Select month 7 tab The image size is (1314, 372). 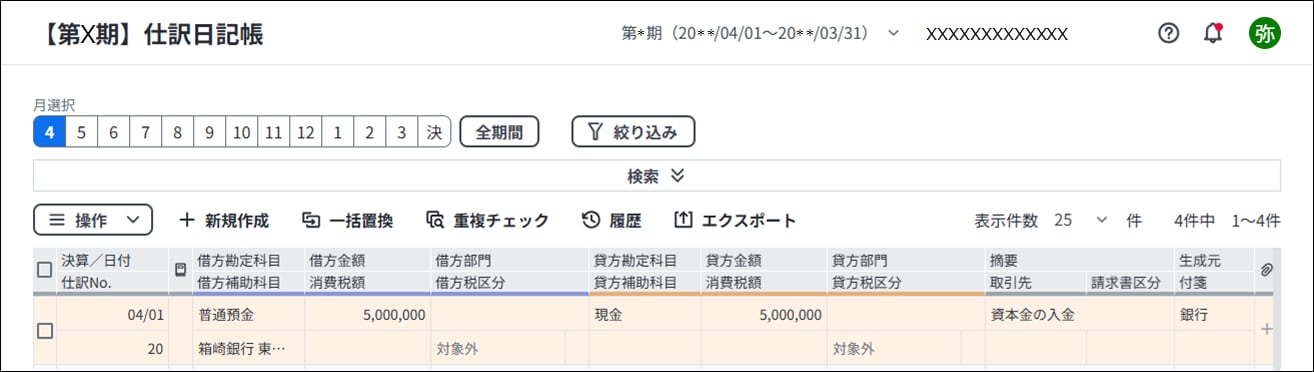145,131
